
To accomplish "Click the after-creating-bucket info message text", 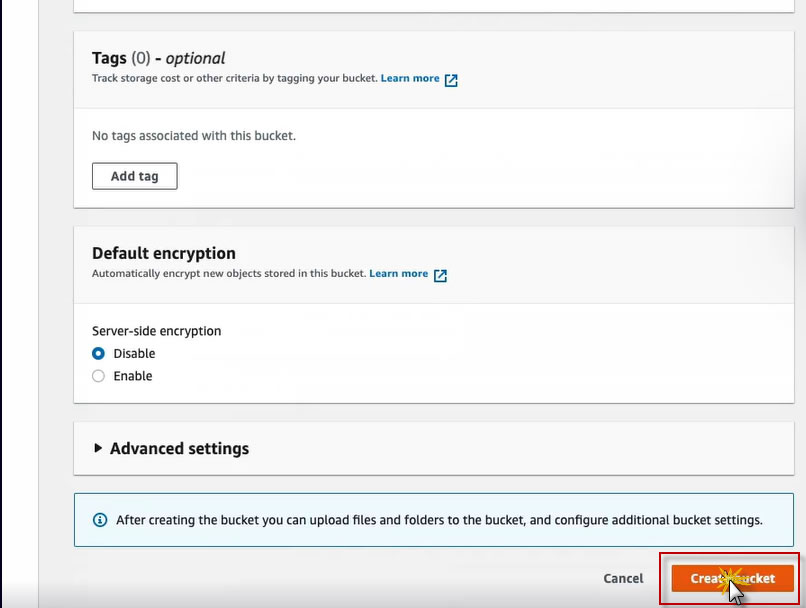I will [439, 520].
